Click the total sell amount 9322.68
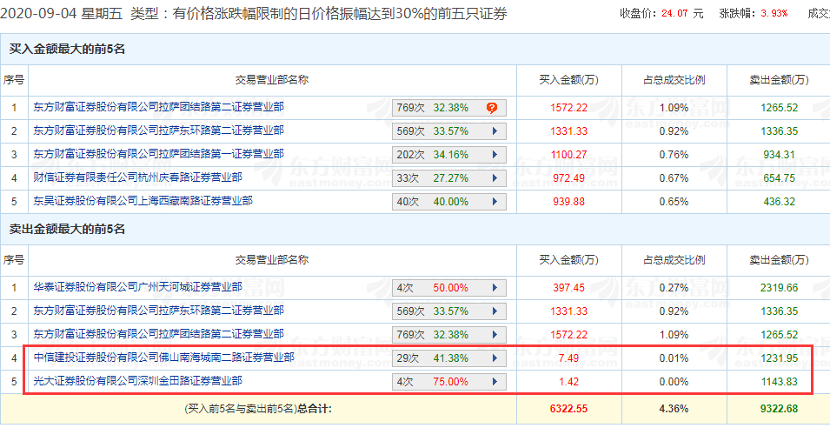Viewport: 830px width, 428px height. click(x=780, y=409)
